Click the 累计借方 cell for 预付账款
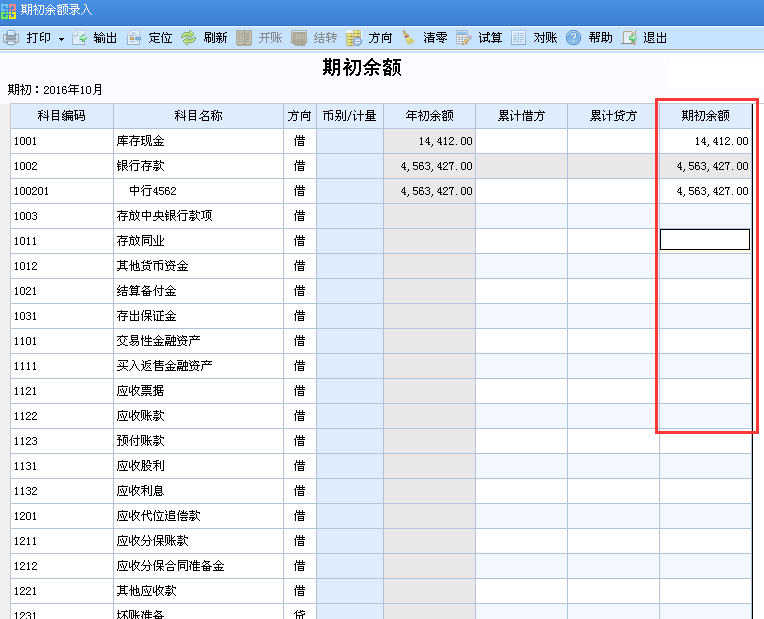764x619 pixels. [x=521, y=441]
